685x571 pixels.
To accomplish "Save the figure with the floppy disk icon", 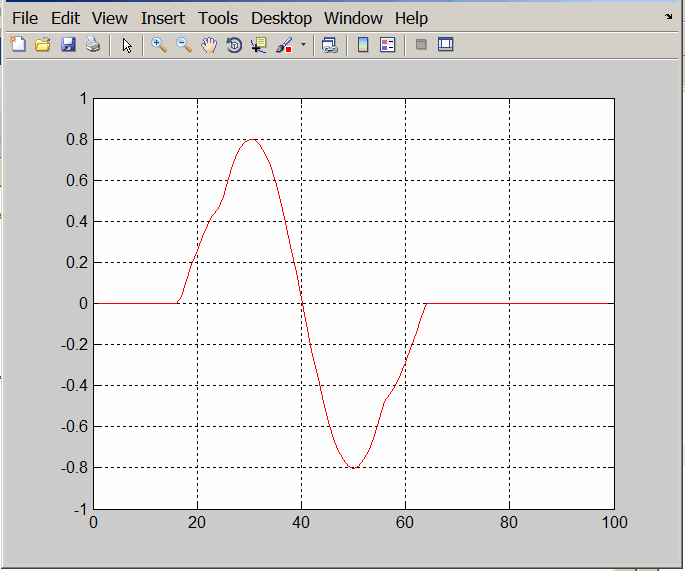I will click(x=68, y=45).
